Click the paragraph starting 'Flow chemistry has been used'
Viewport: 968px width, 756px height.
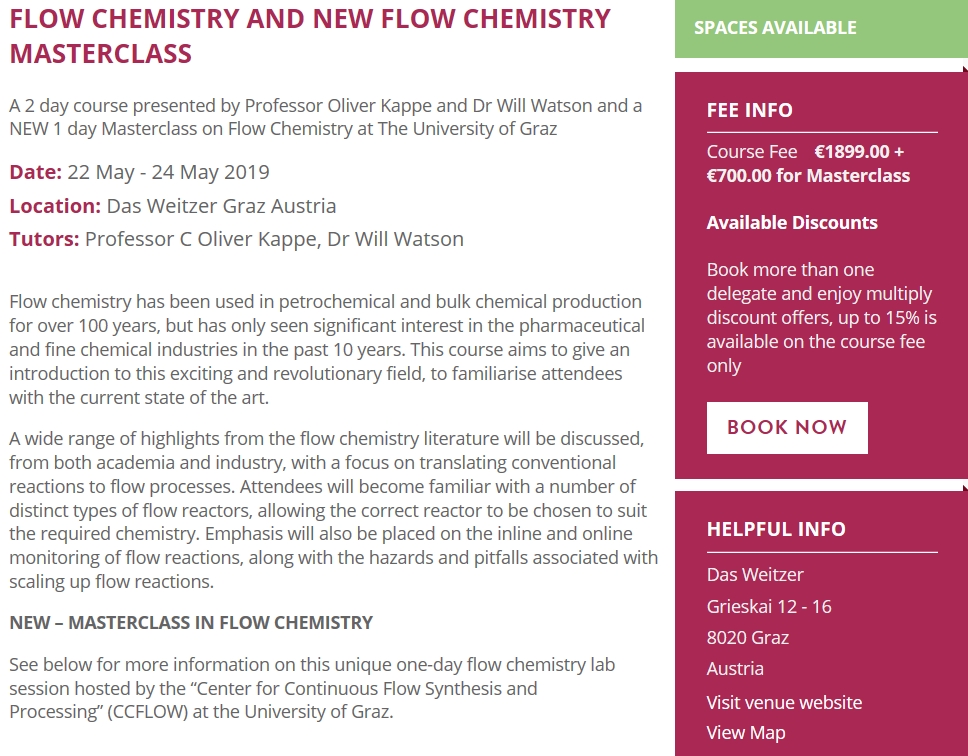point(327,349)
